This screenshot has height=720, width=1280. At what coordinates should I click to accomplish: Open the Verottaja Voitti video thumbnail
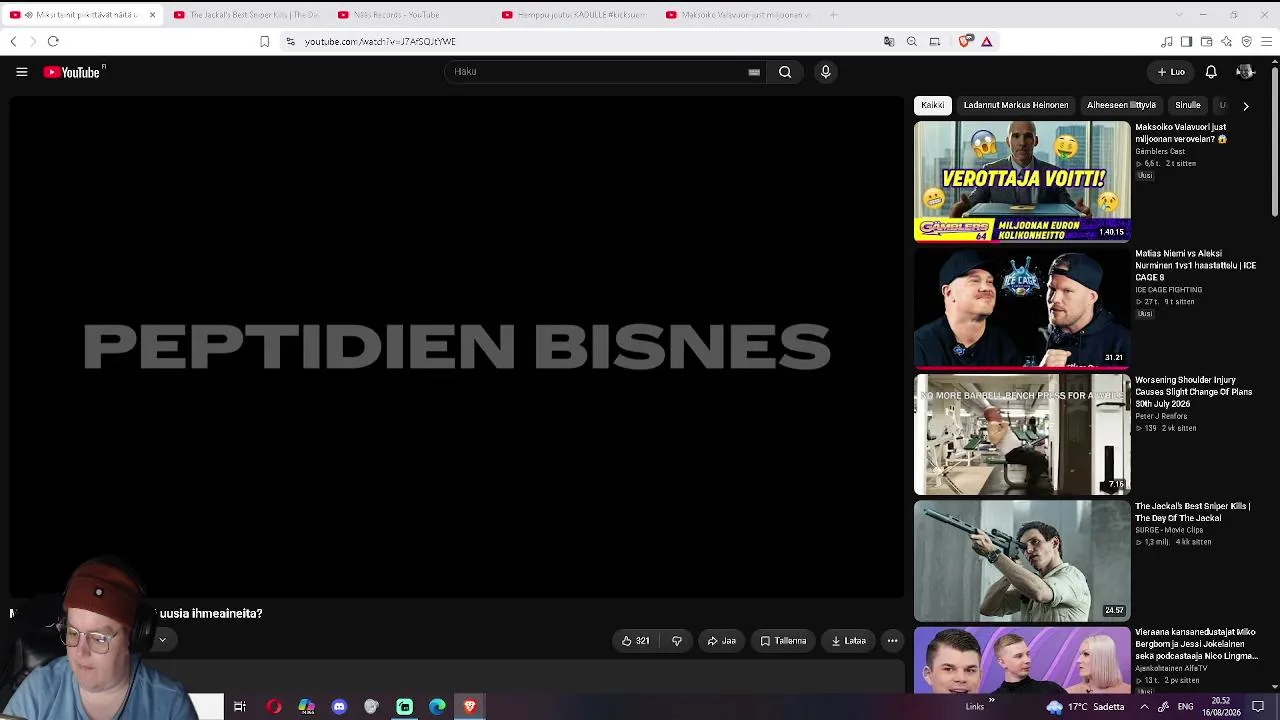click(x=1022, y=182)
